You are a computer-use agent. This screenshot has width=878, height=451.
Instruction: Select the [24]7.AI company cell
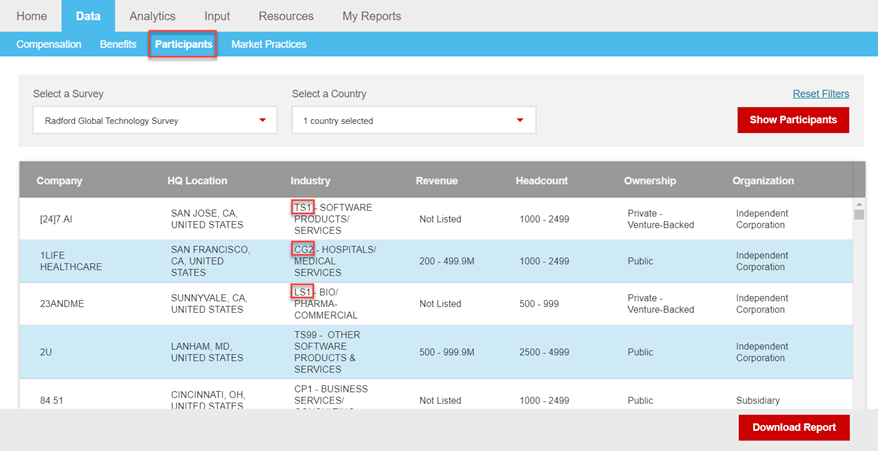(56, 219)
